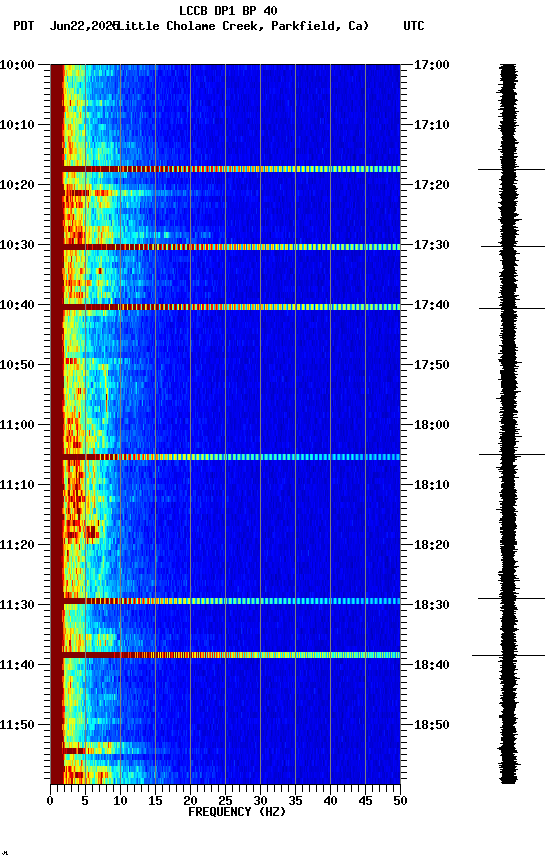Click the 11:30 PDT time label

click(x=17, y=606)
